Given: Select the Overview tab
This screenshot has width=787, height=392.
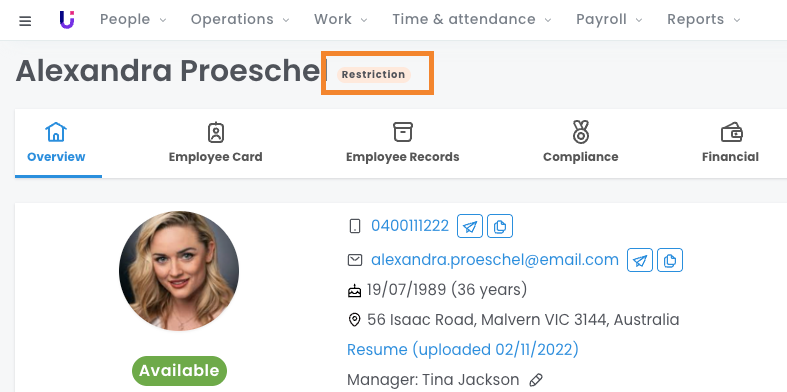Looking at the screenshot, I should click(56, 143).
